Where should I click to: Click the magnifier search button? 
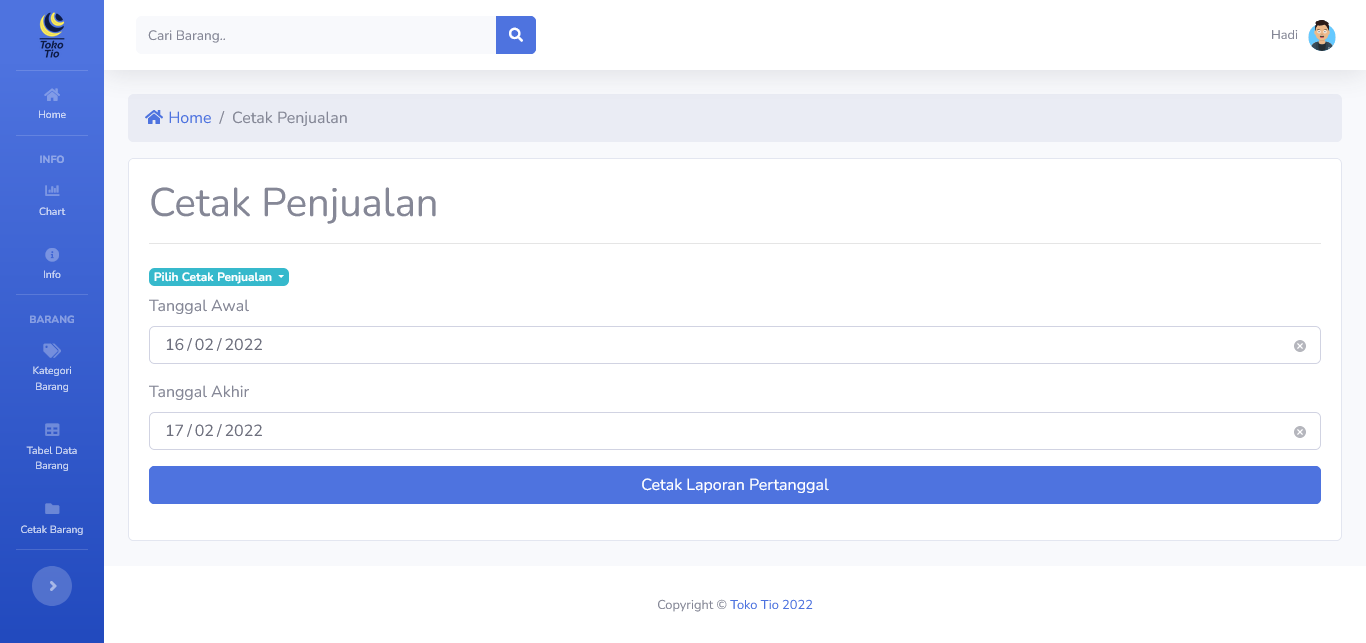pyautogui.click(x=516, y=35)
